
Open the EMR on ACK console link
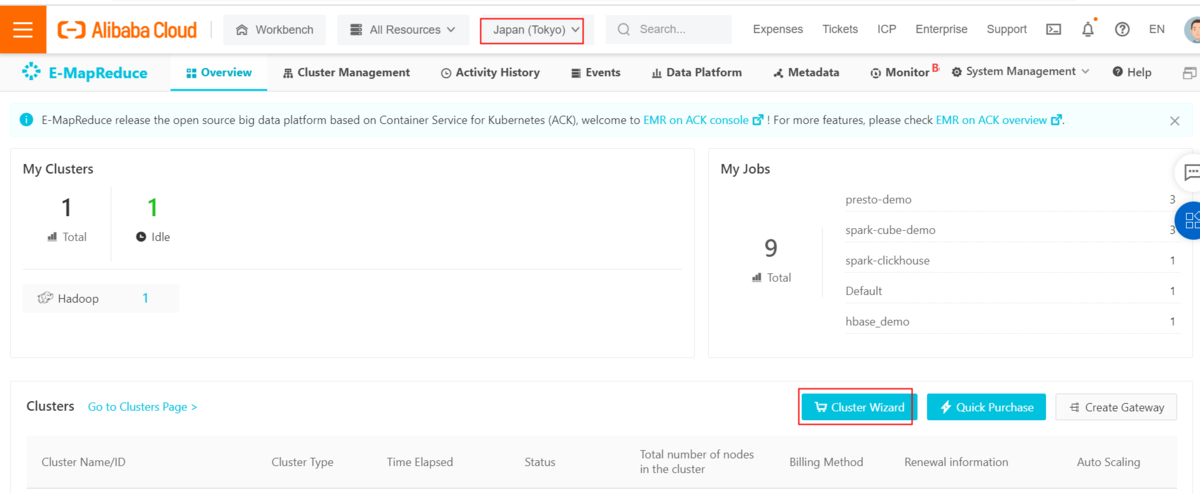(704, 120)
